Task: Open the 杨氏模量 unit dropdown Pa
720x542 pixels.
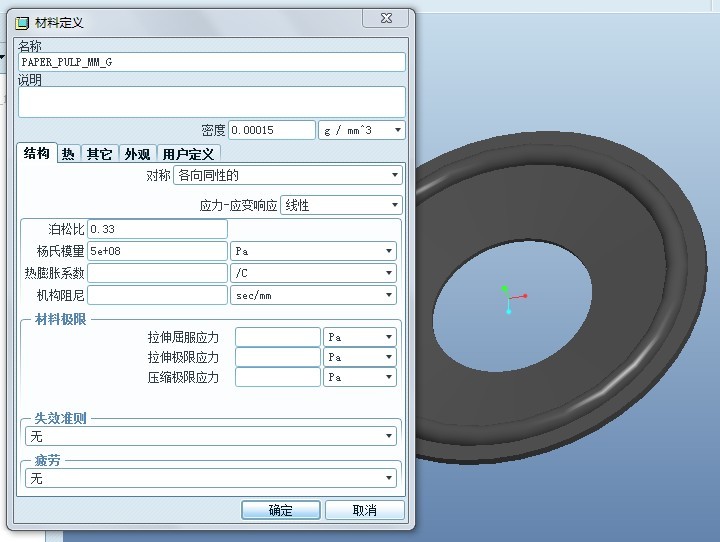Action: (313, 251)
